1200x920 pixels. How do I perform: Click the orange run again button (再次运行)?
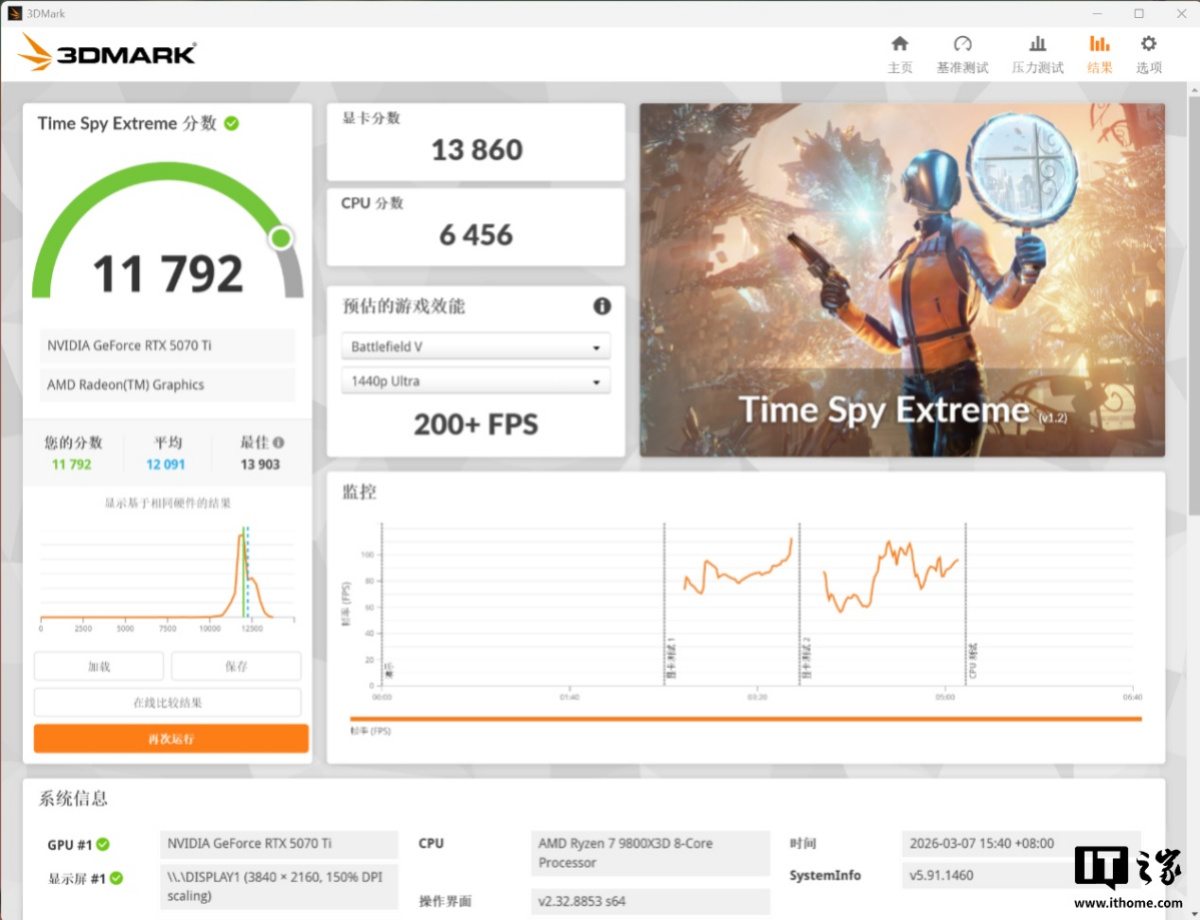point(171,739)
